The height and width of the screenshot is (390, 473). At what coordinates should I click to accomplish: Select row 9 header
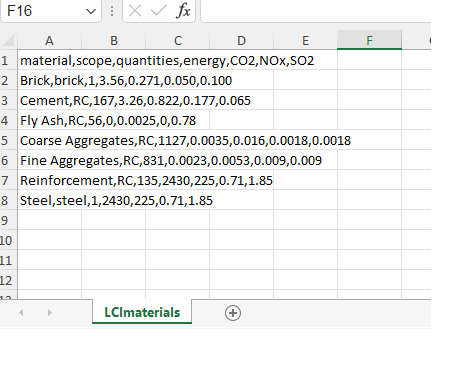[x=8, y=220]
